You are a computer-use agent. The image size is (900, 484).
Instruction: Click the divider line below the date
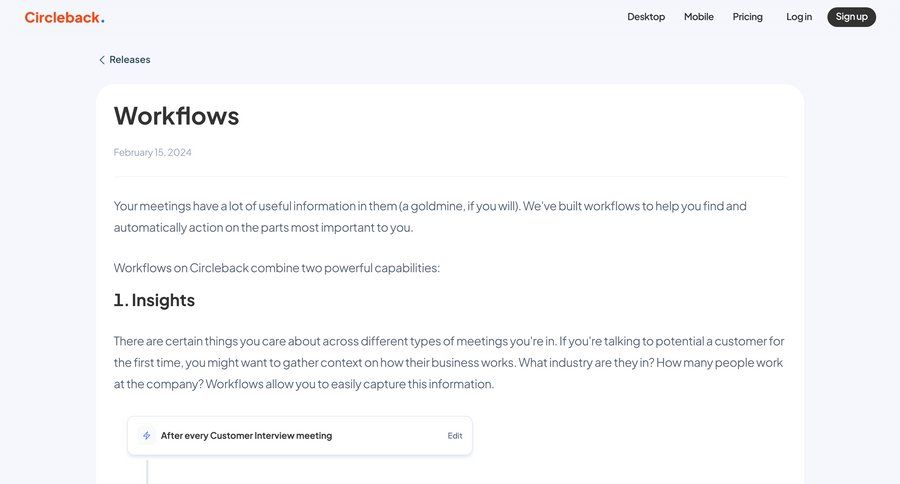pyautogui.click(x=450, y=177)
